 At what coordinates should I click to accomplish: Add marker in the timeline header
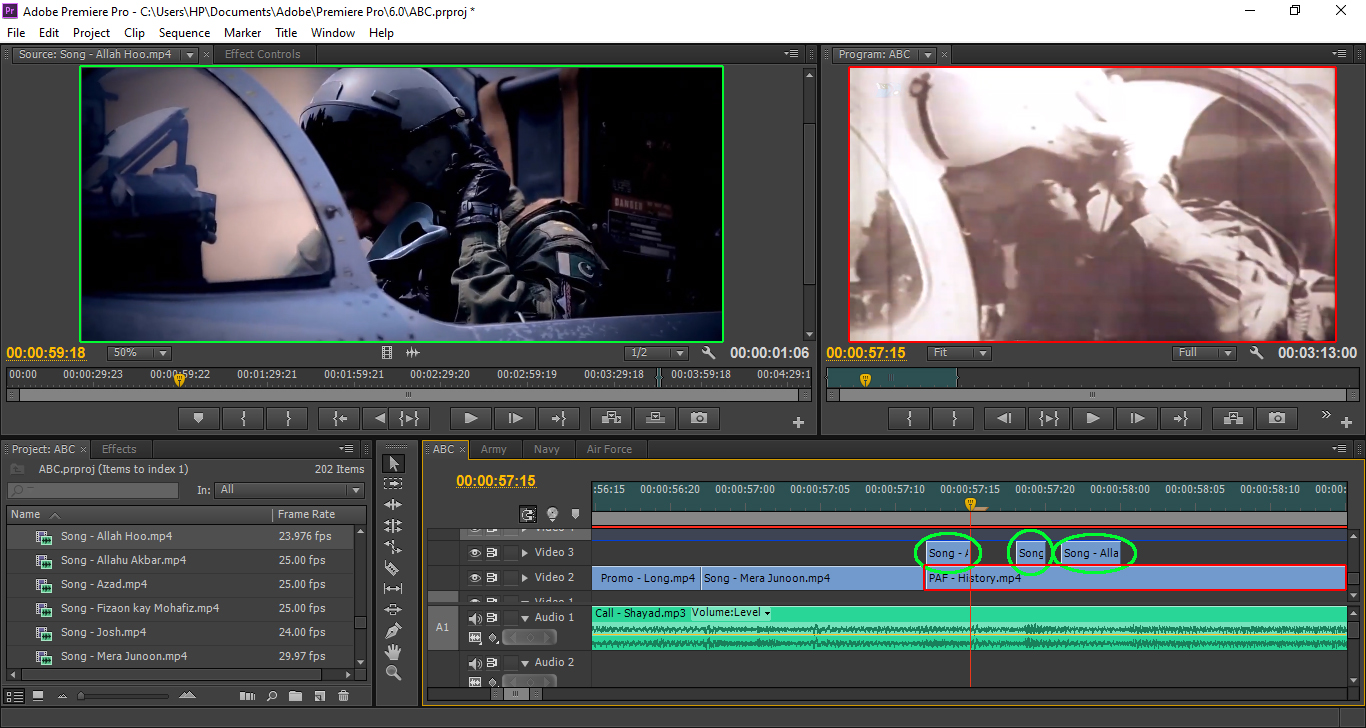[574, 514]
